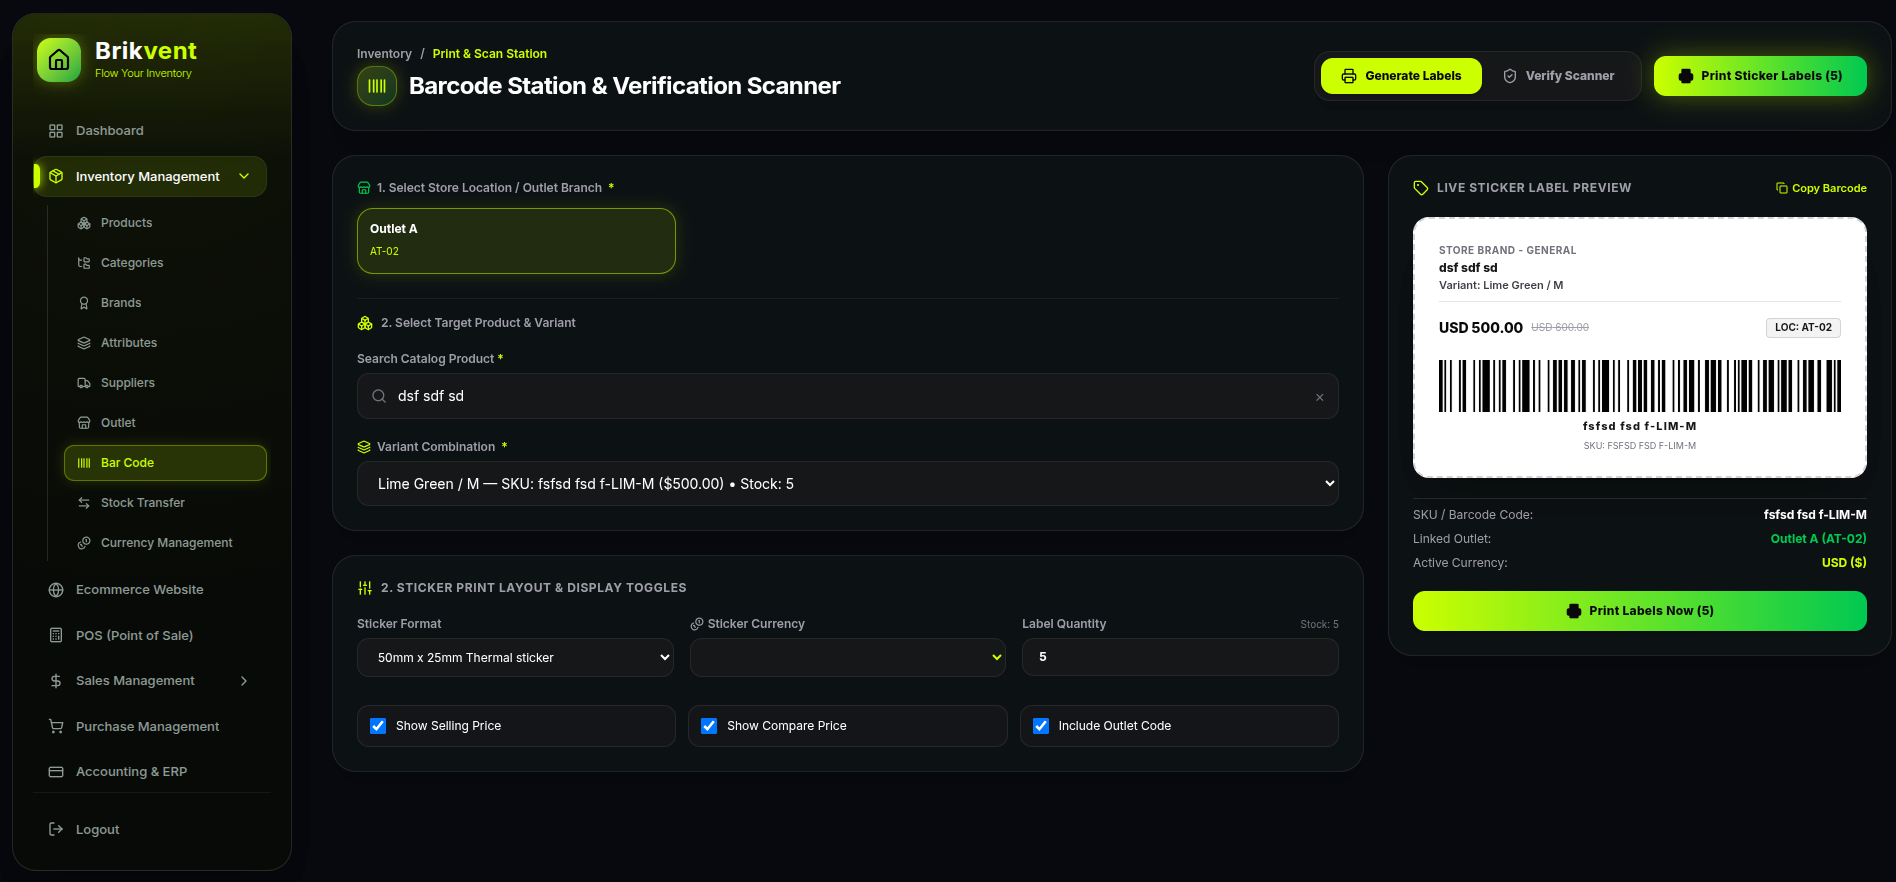This screenshot has width=1896, height=882.
Task: Toggle the Show Compare Price checkbox
Action: (x=709, y=726)
